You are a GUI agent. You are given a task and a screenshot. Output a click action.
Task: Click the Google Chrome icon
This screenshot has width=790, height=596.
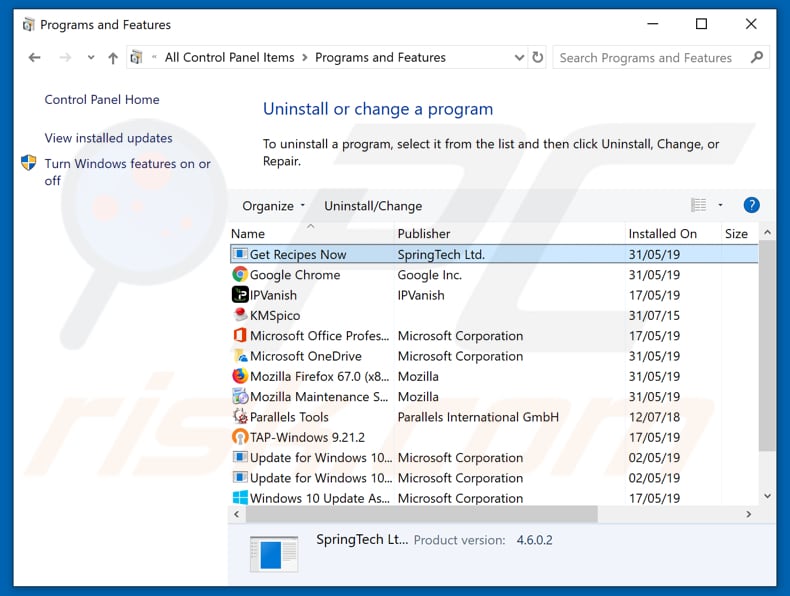tap(240, 275)
